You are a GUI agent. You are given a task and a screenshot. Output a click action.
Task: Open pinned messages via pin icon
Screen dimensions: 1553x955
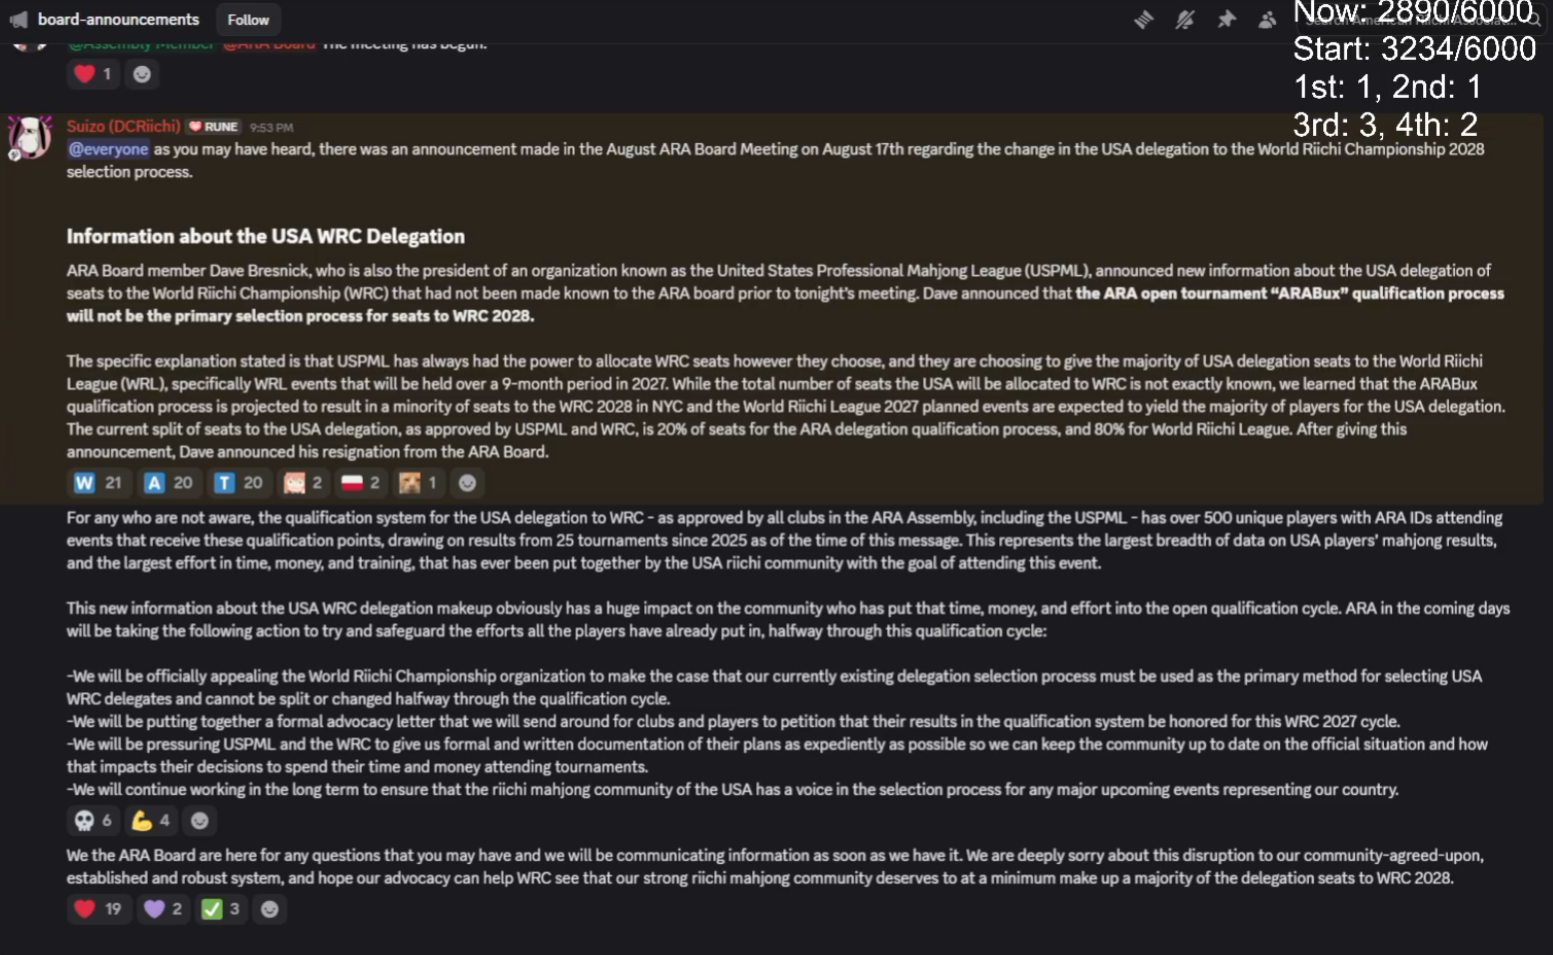tap(1226, 20)
